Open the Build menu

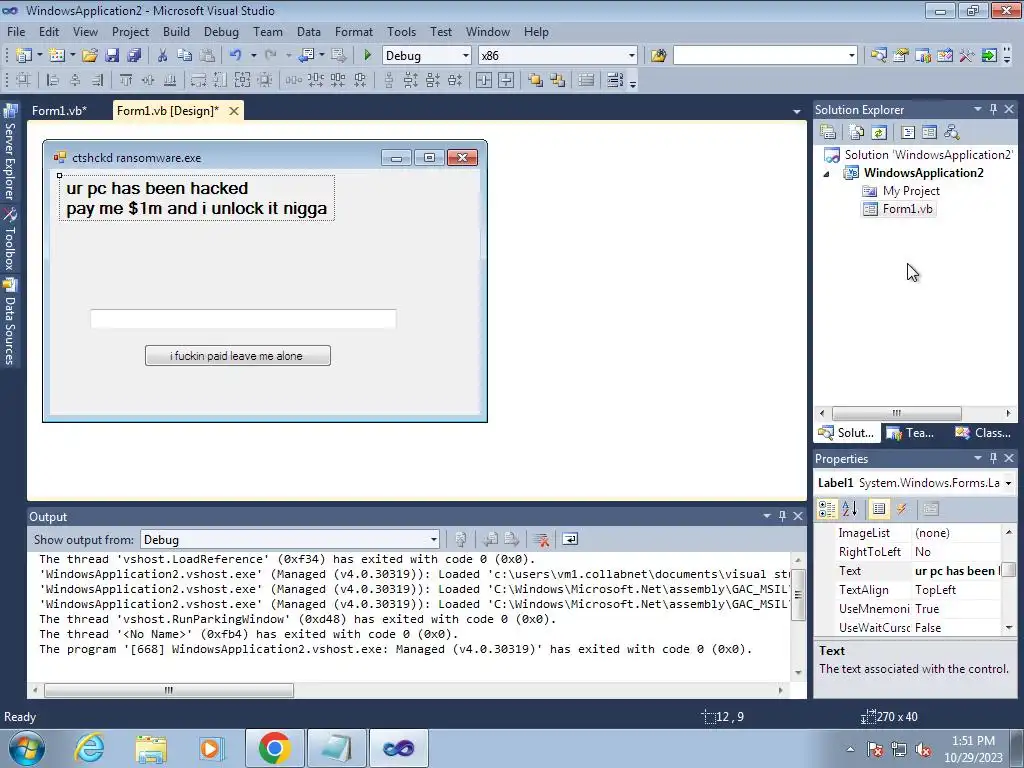[x=176, y=31]
